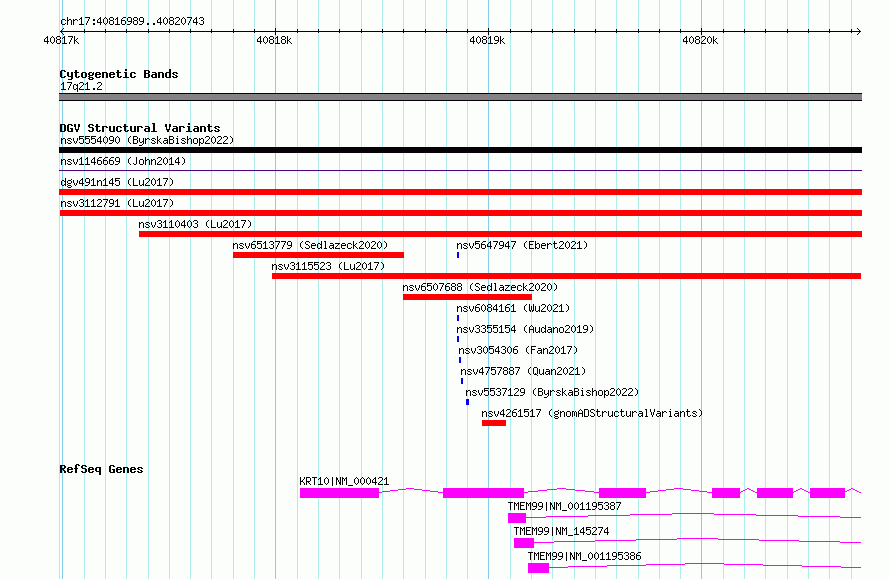
Task: Click the red bar under nsv3112791
Action: pos(460,213)
